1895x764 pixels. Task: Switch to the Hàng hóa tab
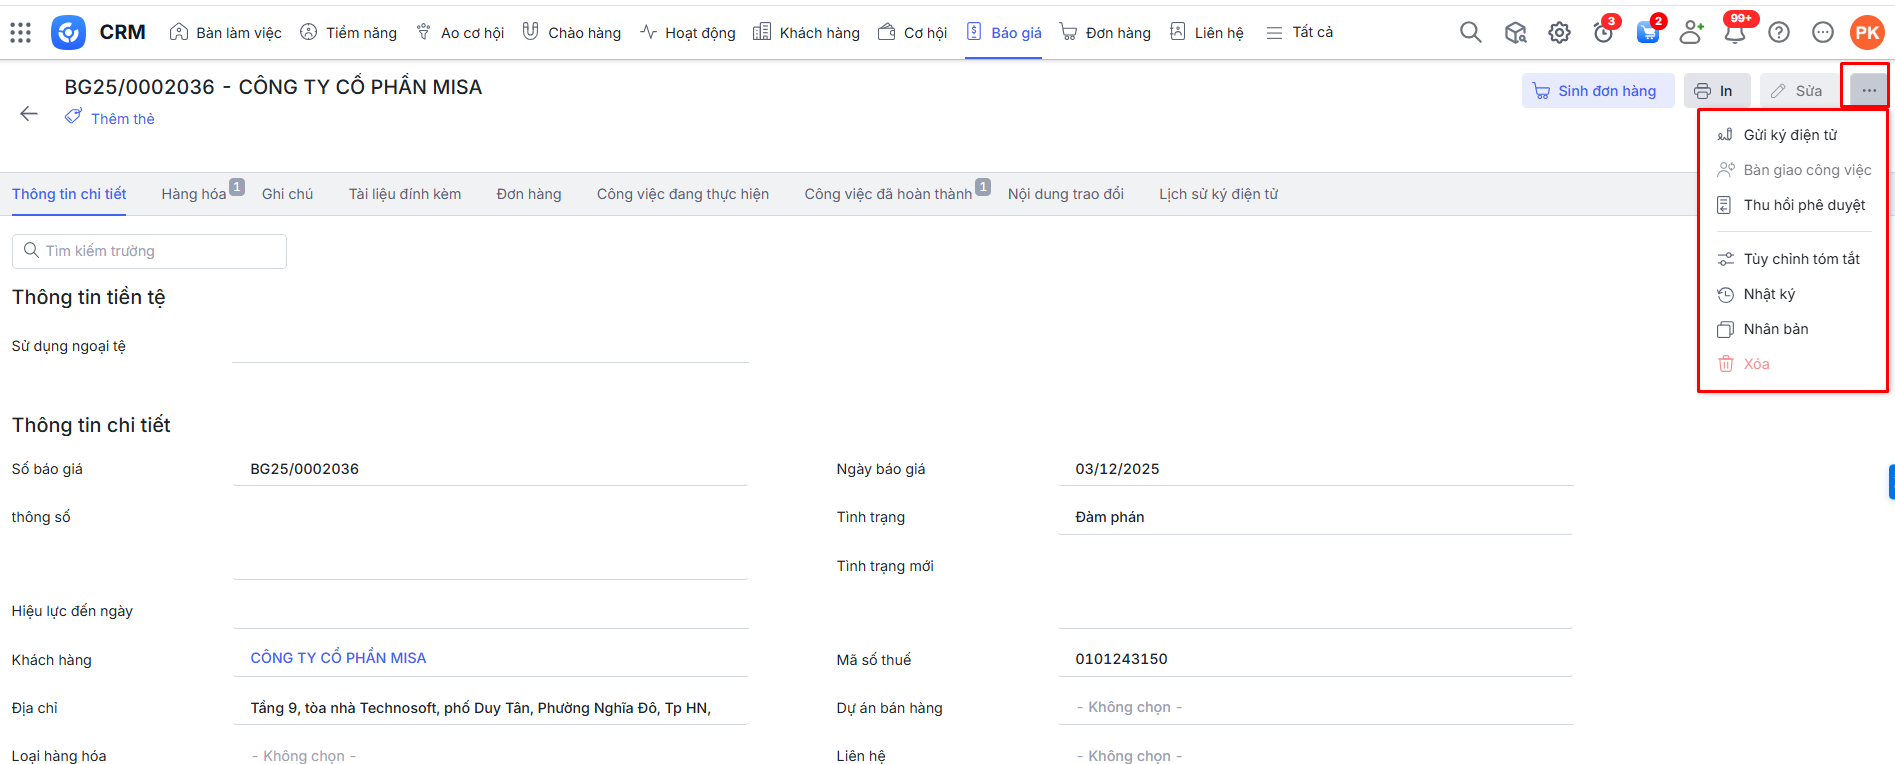194,194
